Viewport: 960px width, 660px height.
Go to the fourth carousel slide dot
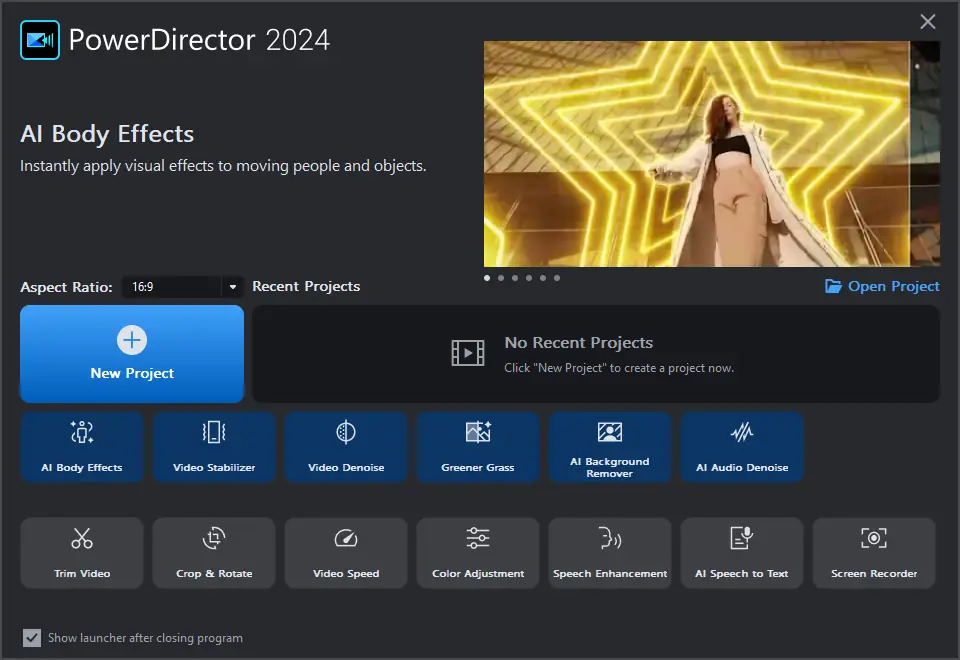coord(529,278)
